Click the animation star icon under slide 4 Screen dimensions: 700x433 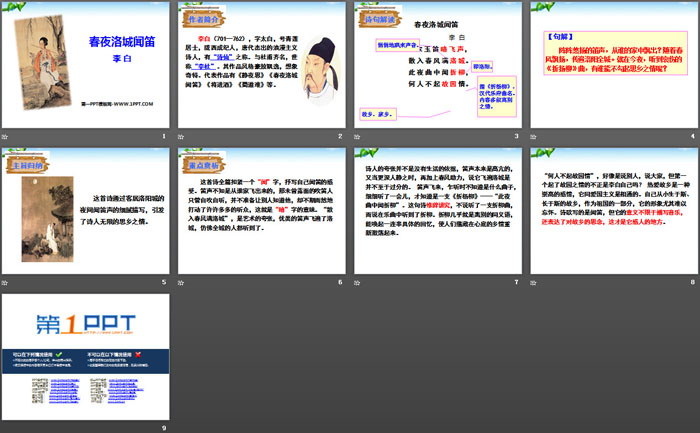click(533, 137)
